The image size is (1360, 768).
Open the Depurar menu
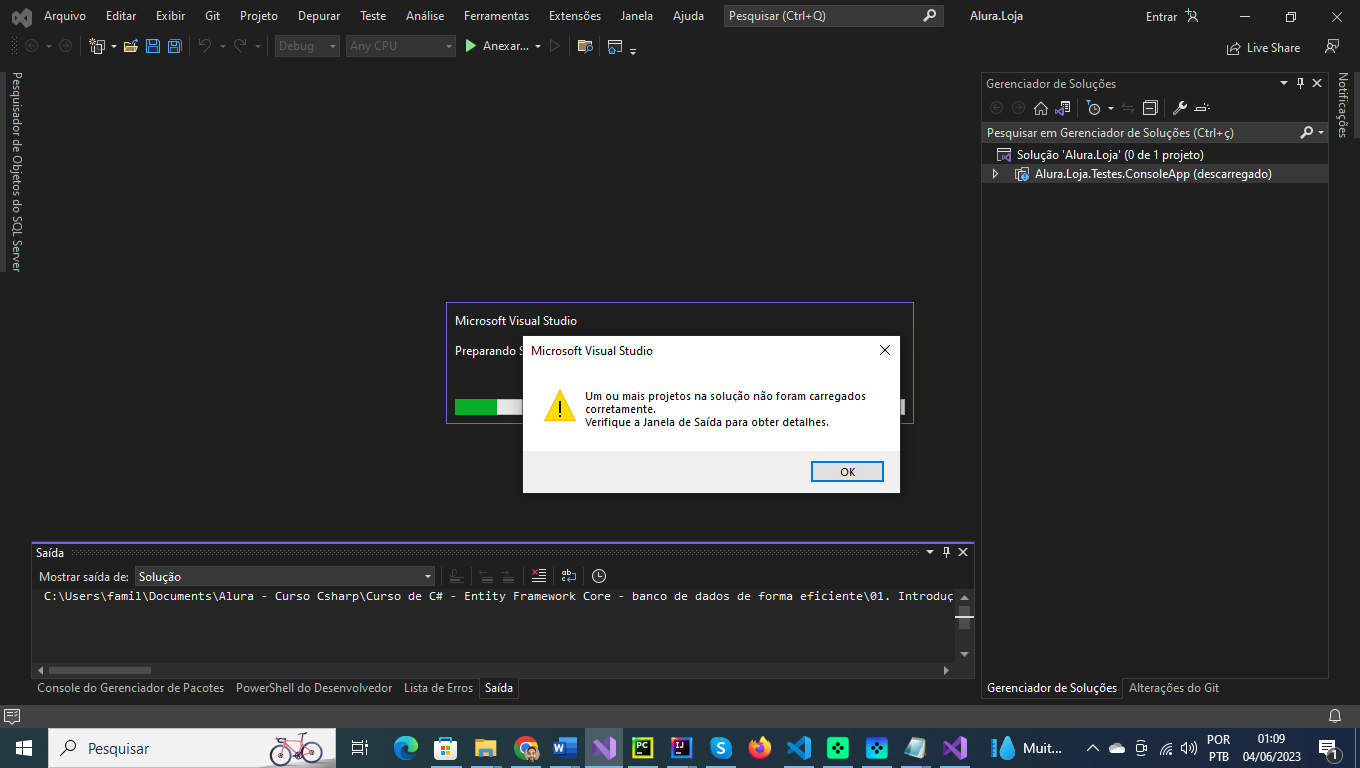tap(319, 16)
